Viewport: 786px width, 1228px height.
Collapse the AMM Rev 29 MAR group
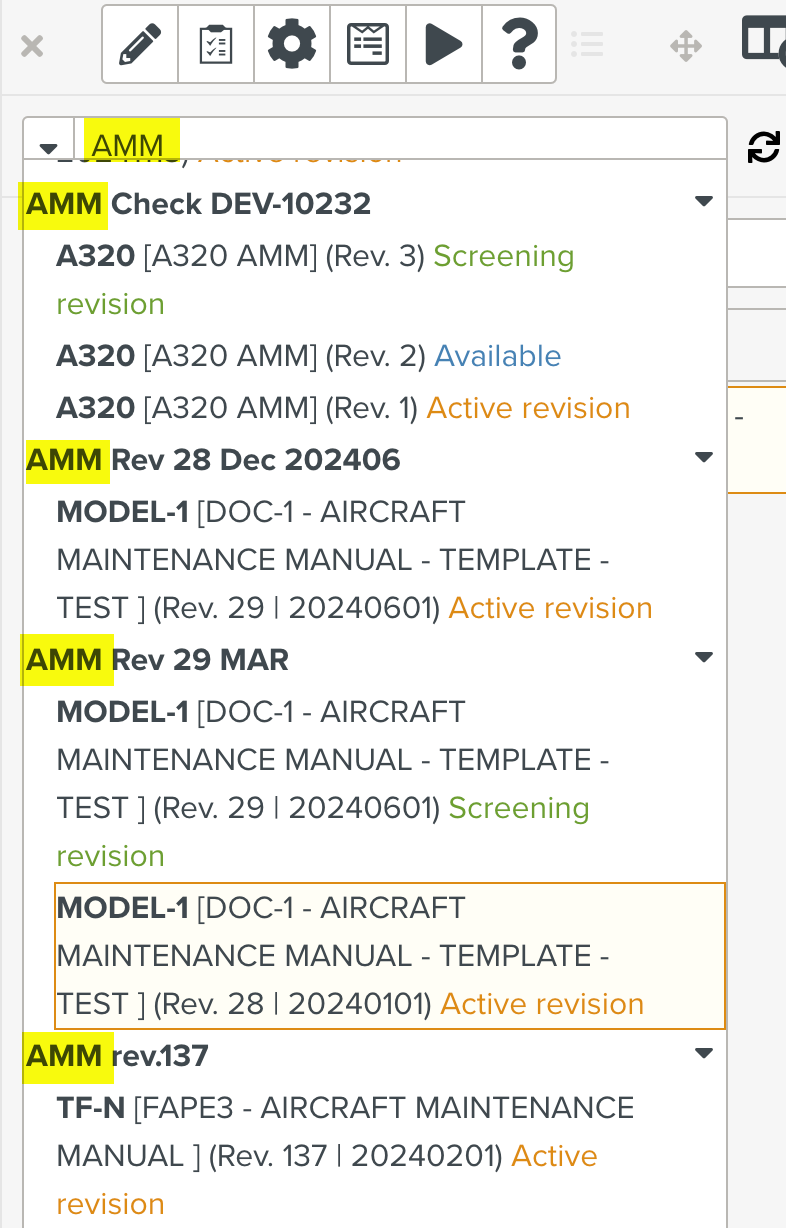pyautogui.click(x=704, y=657)
